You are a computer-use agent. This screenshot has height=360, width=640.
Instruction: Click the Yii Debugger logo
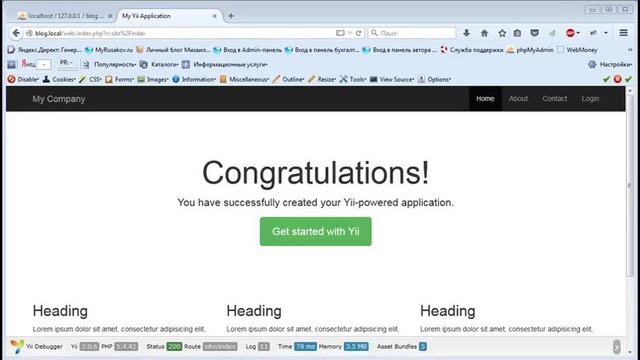17,347
